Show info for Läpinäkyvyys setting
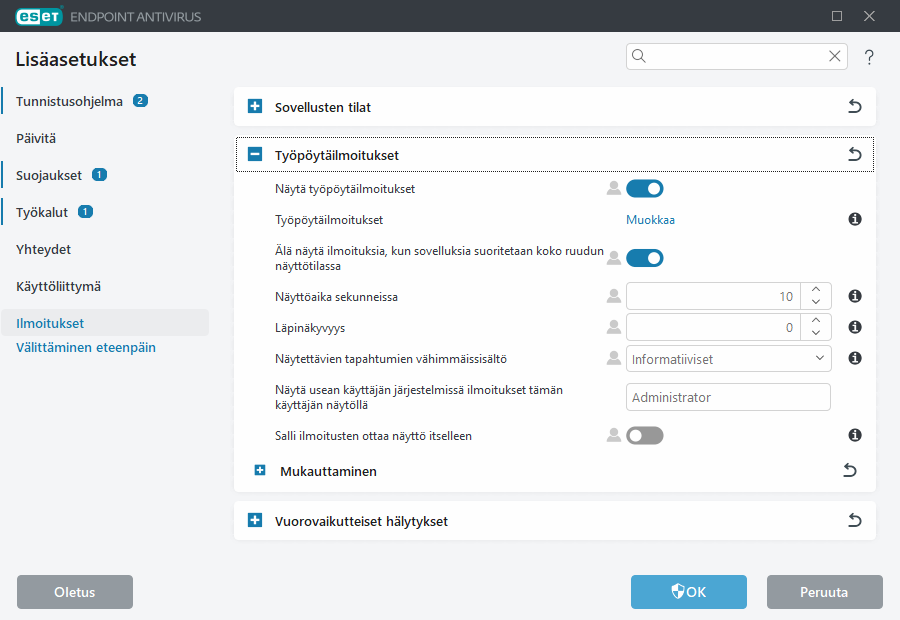 (x=855, y=327)
